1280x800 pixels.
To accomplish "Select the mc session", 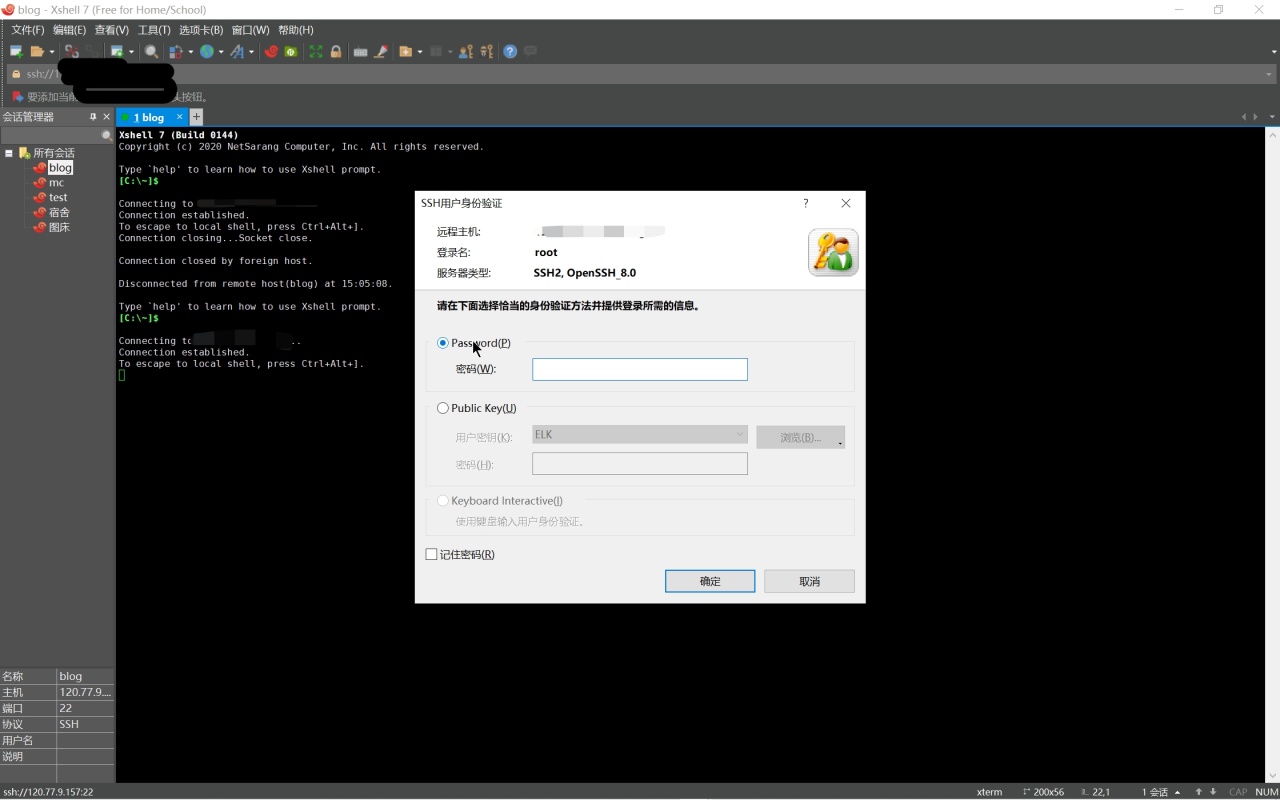I will click(56, 183).
